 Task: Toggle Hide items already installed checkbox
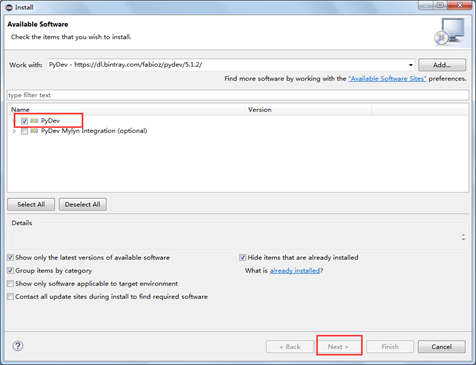click(243, 257)
